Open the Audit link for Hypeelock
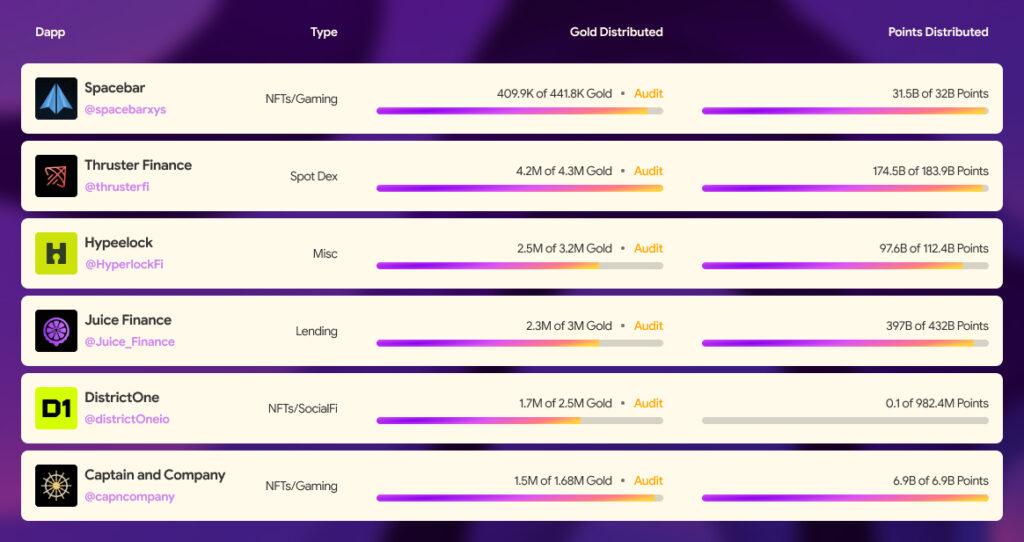 (x=648, y=248)
